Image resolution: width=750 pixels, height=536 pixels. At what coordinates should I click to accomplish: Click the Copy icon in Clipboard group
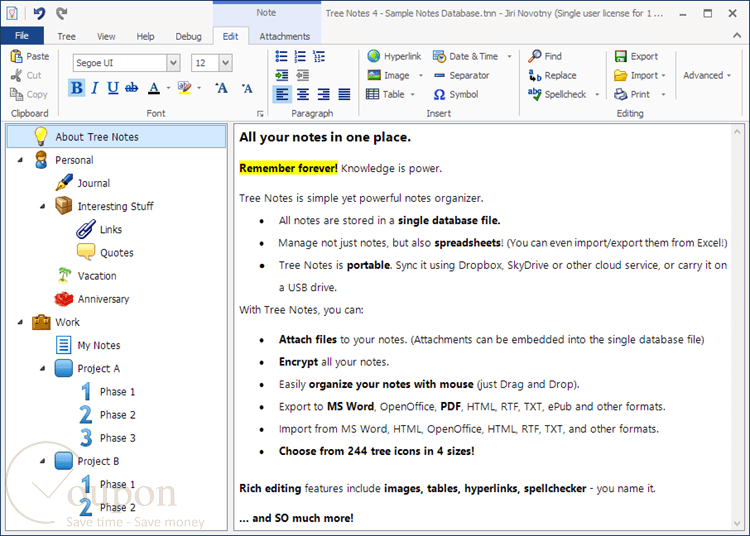[x=16, y=94]
